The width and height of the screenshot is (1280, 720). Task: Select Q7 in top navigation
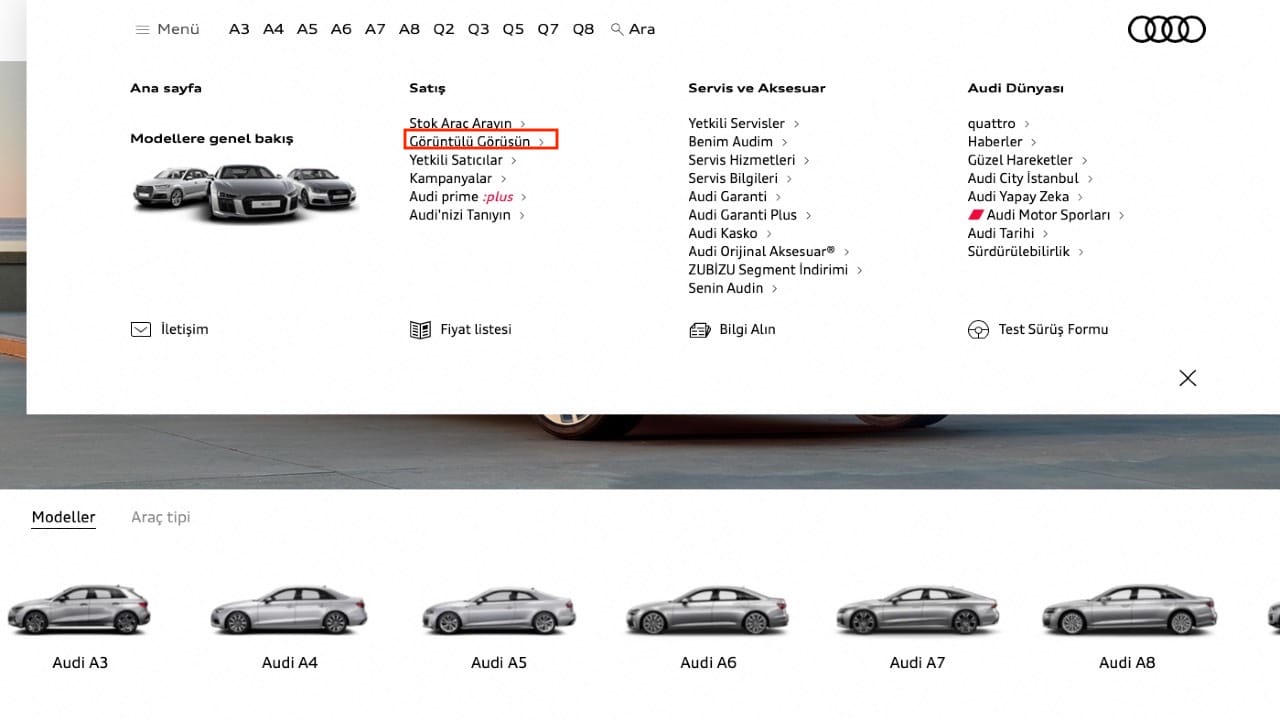[548, 29]
